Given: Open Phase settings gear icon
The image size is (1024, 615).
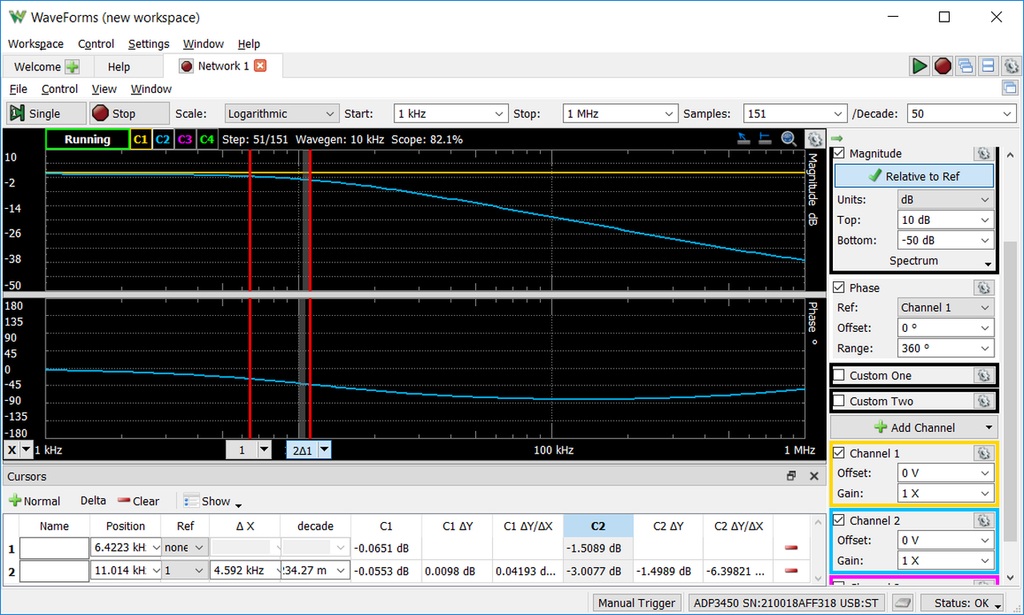Looking at the screenshot, I should (983, 288).
